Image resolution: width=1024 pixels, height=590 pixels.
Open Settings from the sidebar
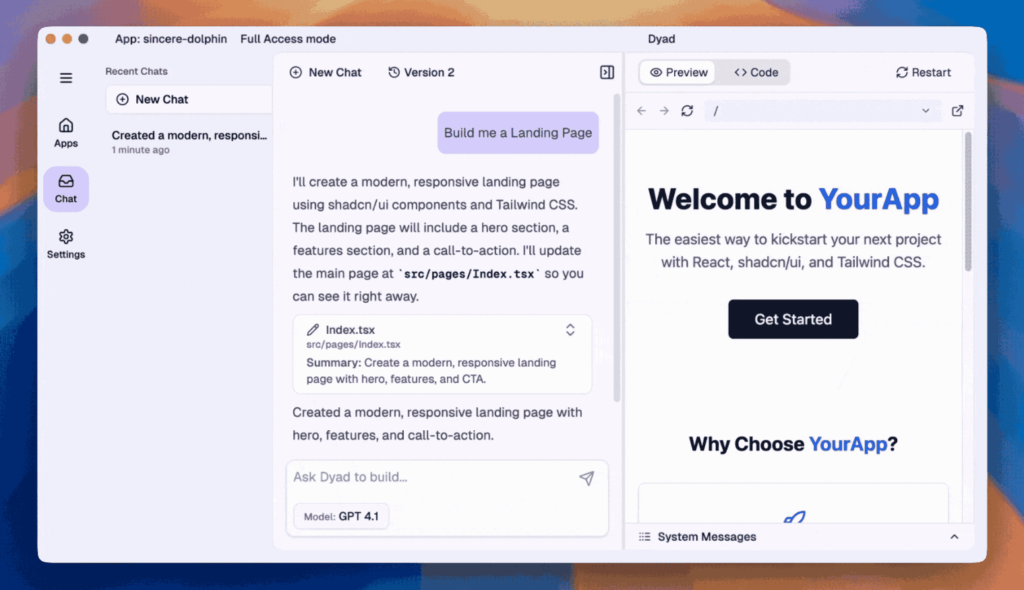point(65,245)
